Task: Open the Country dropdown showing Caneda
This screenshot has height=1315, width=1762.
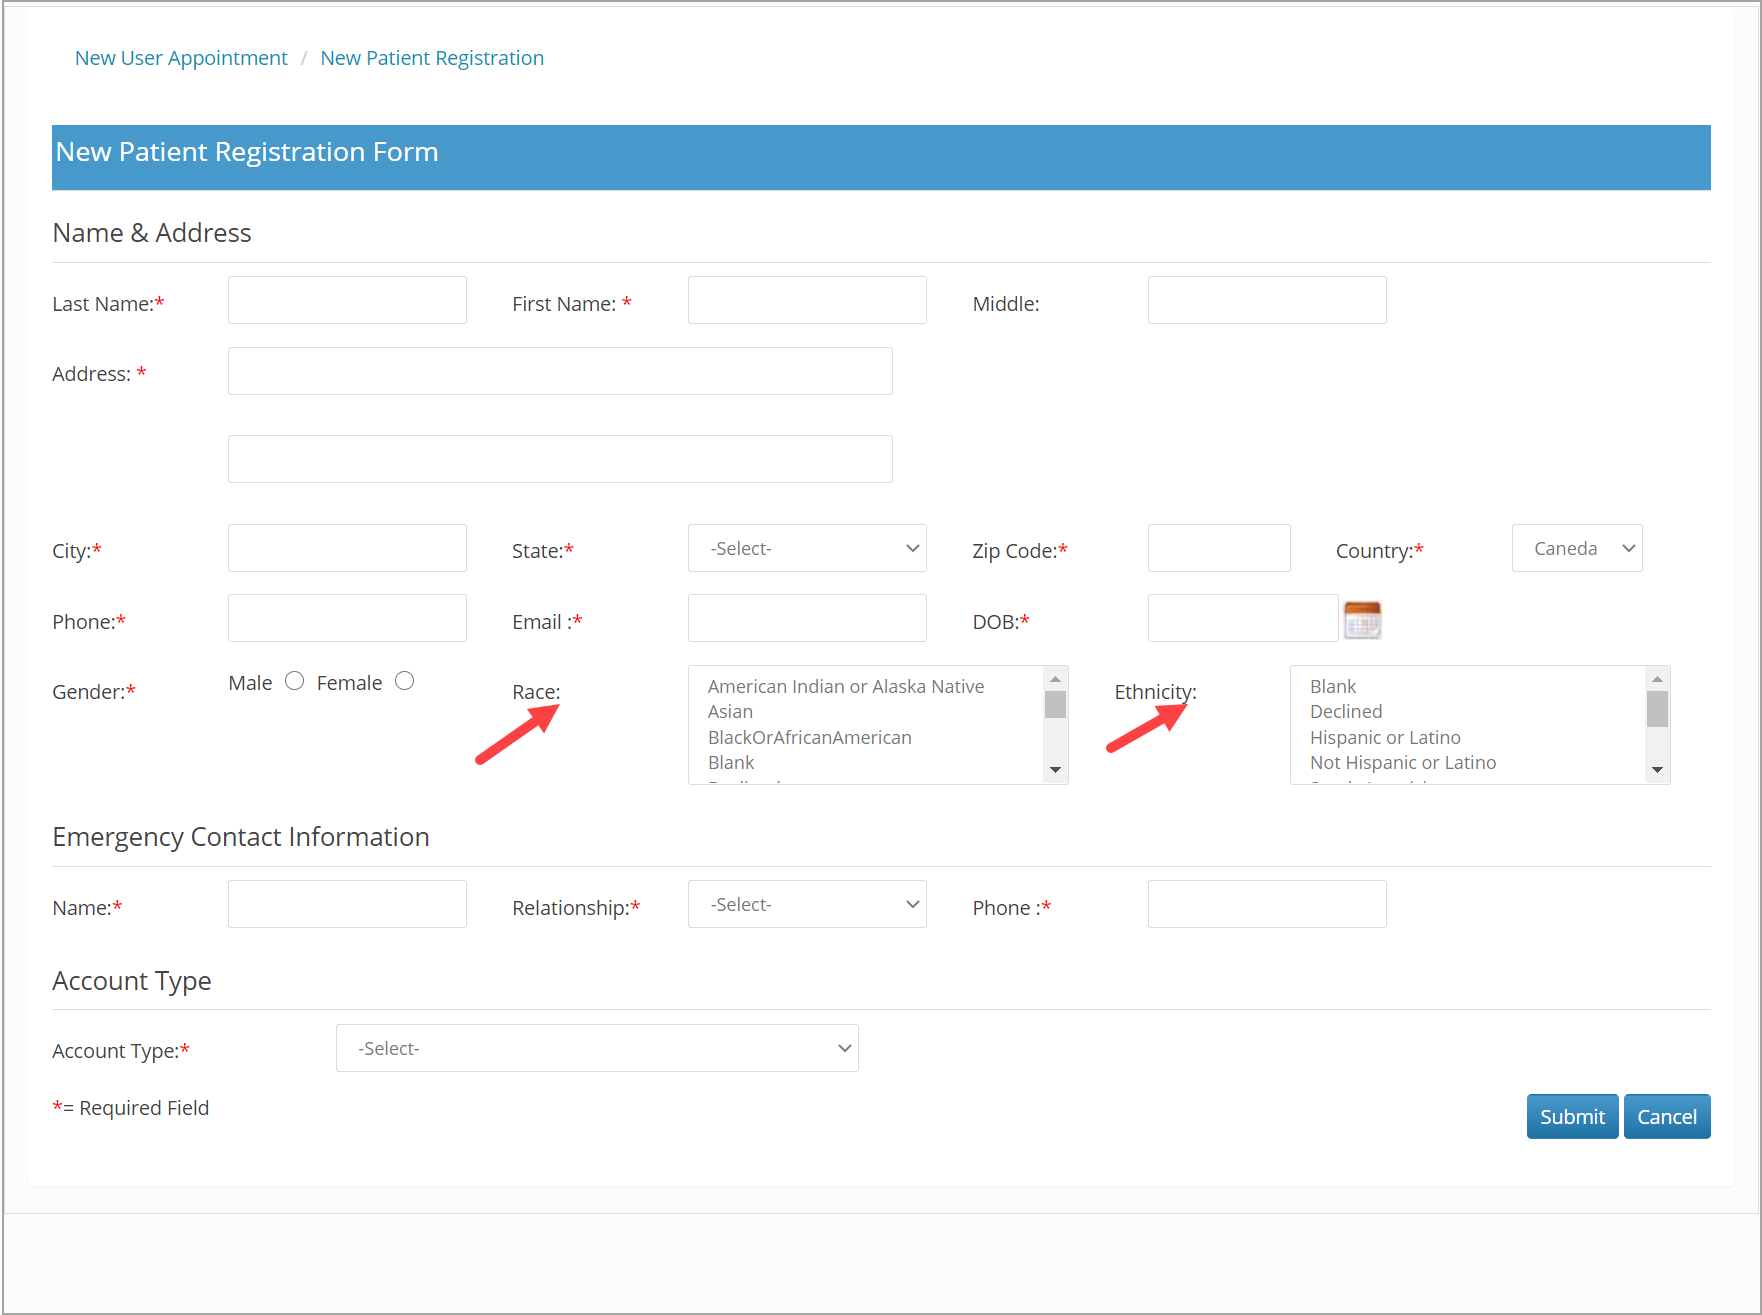Action: pos(1577,548)
